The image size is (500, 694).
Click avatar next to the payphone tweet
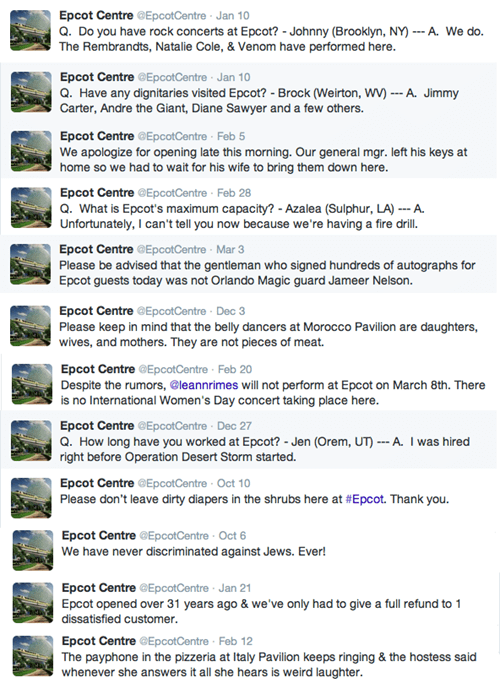point(33,656)
